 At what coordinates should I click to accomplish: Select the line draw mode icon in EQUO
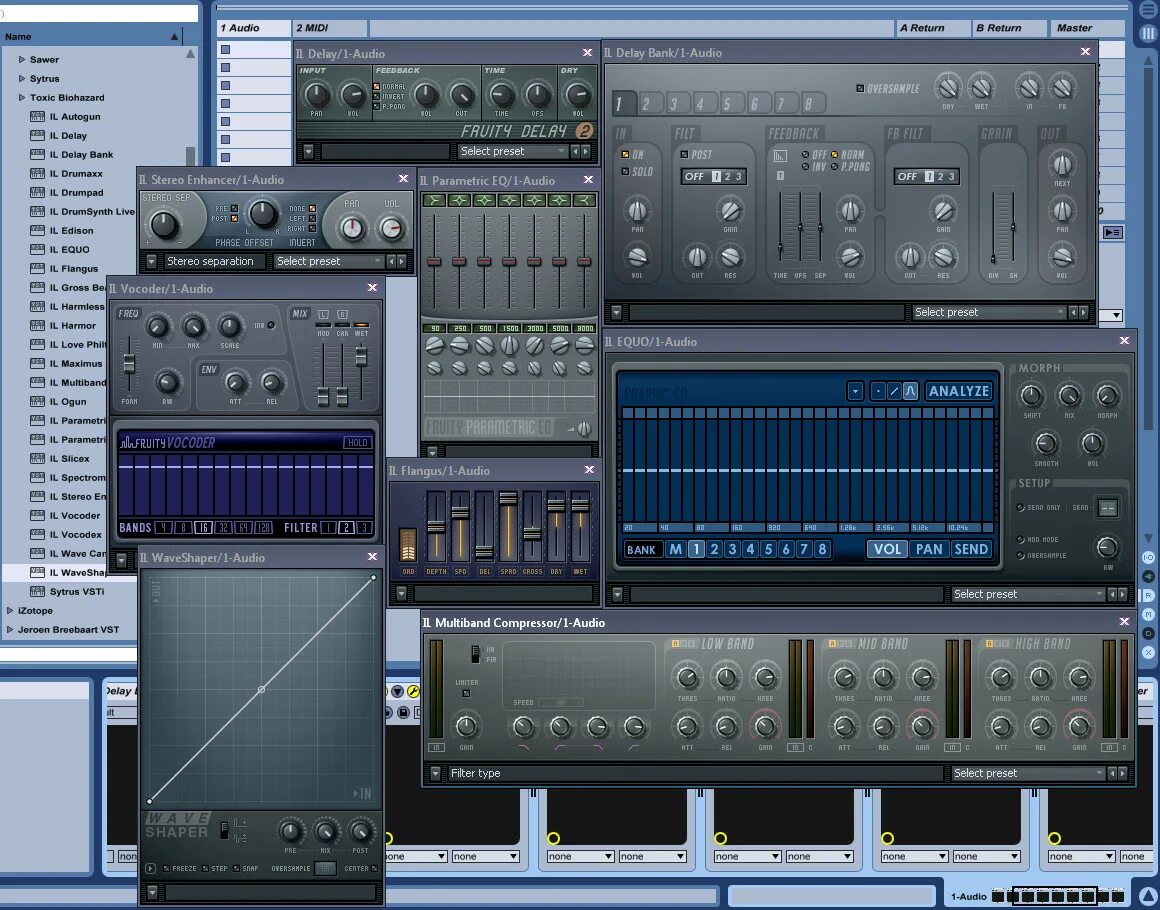coord(894,391)
